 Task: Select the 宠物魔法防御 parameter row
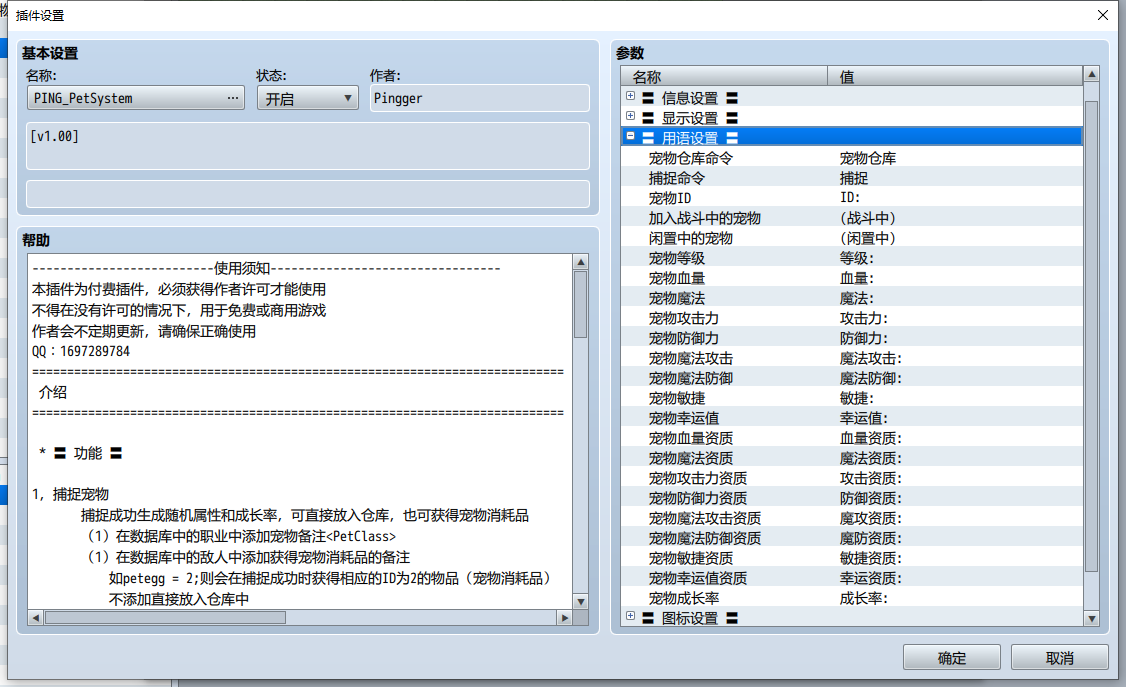(852, 378)
